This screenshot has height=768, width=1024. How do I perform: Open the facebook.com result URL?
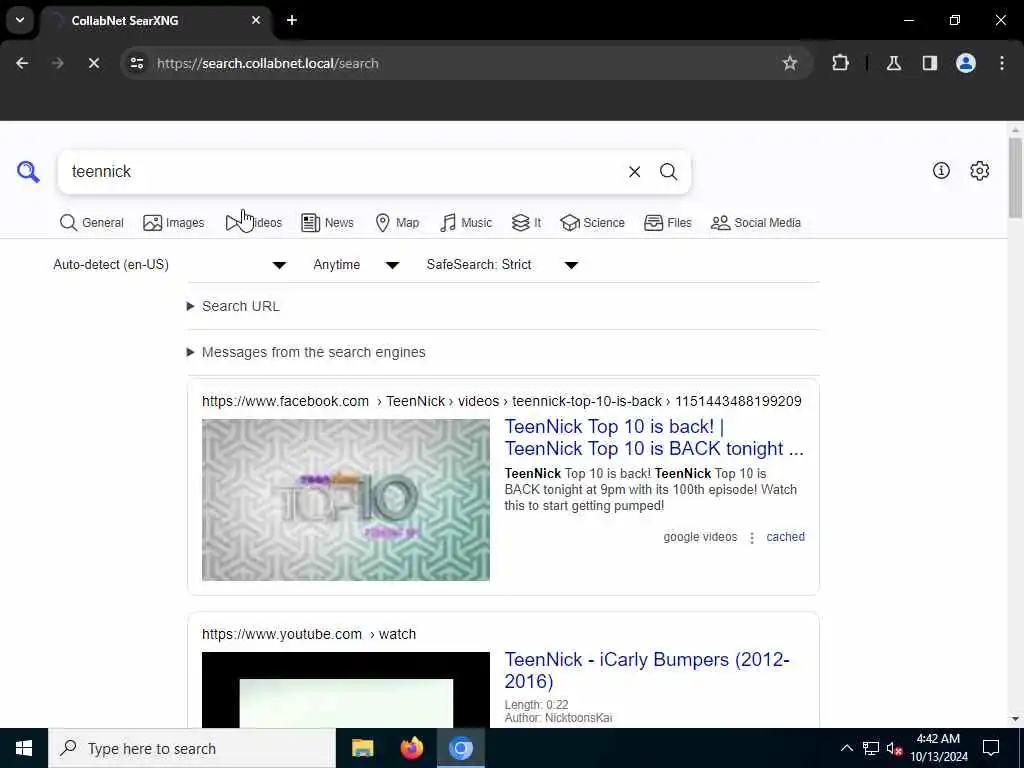(x=502, y=401)
